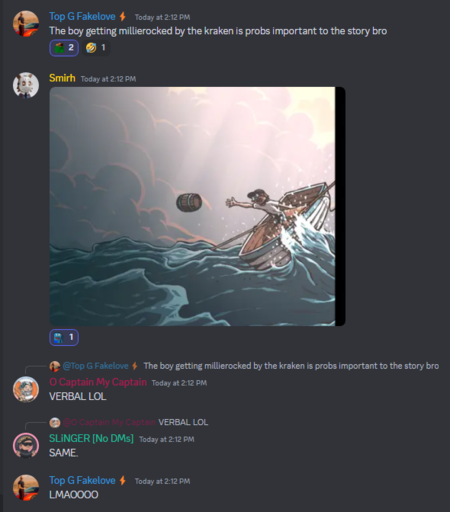Click @Top G Fakelove mention in reply

96,366
